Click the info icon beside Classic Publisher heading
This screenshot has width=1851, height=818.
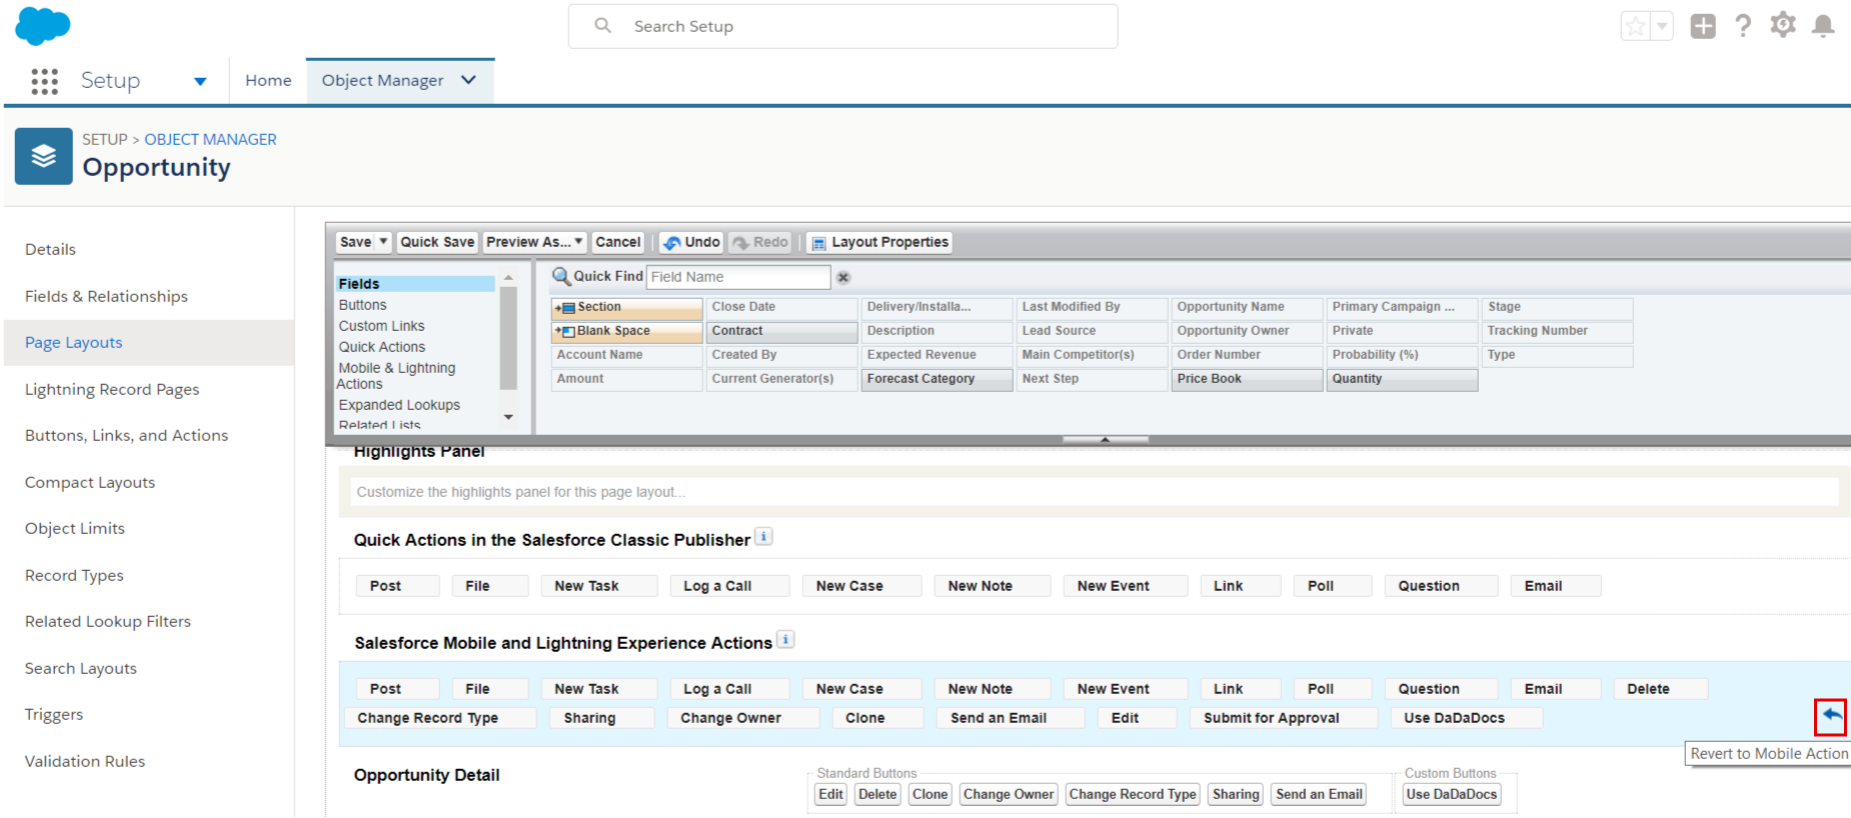(x=763, y=537)
